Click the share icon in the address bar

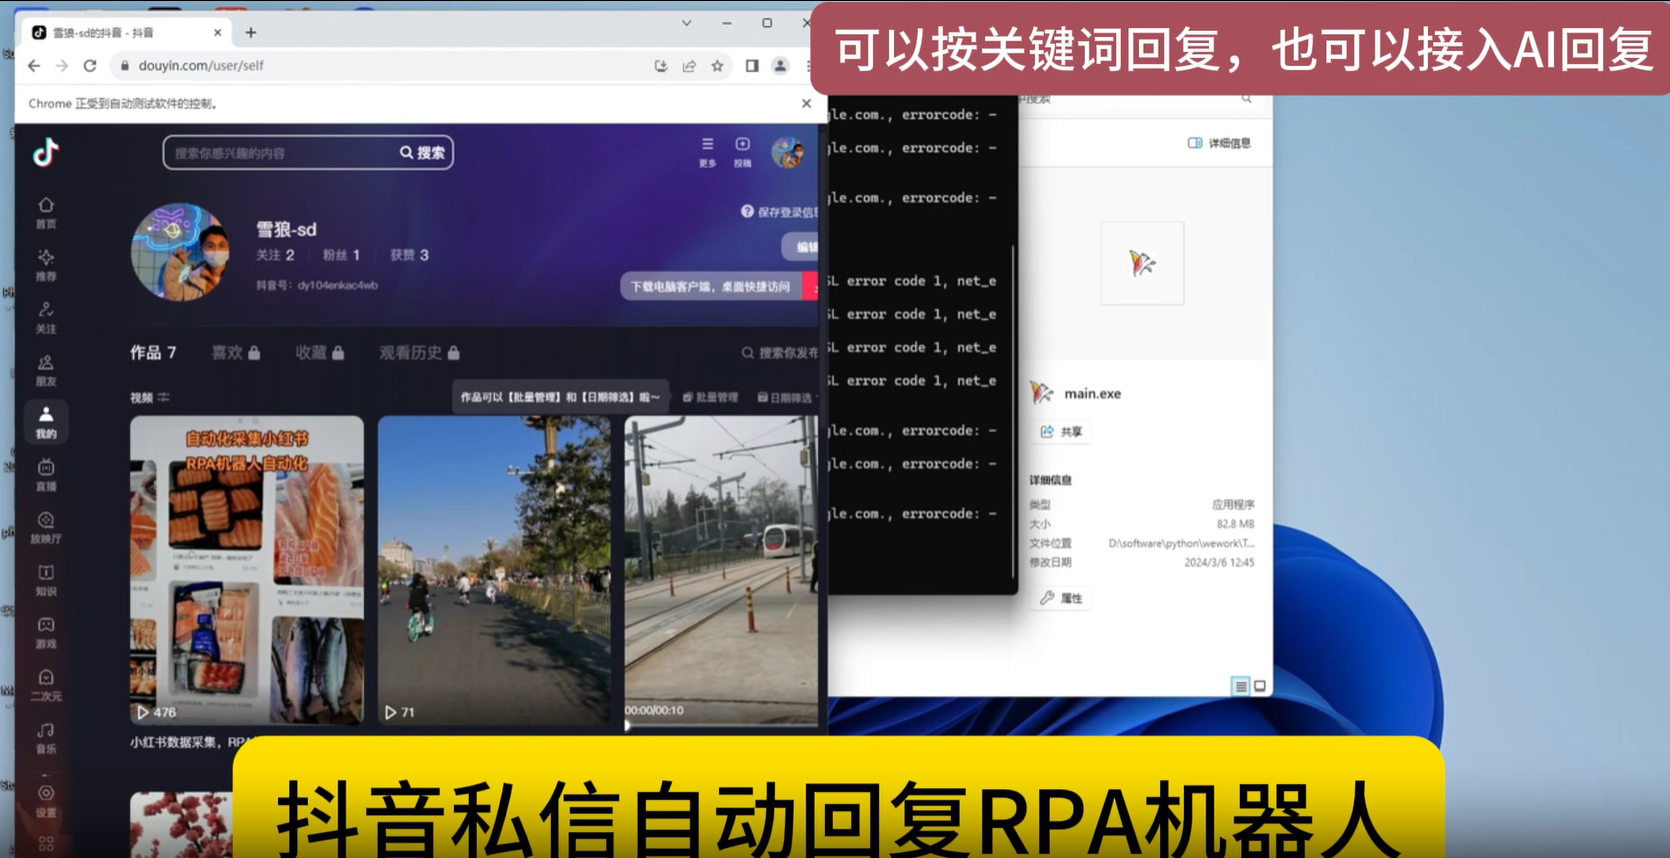tap(689, 66)
